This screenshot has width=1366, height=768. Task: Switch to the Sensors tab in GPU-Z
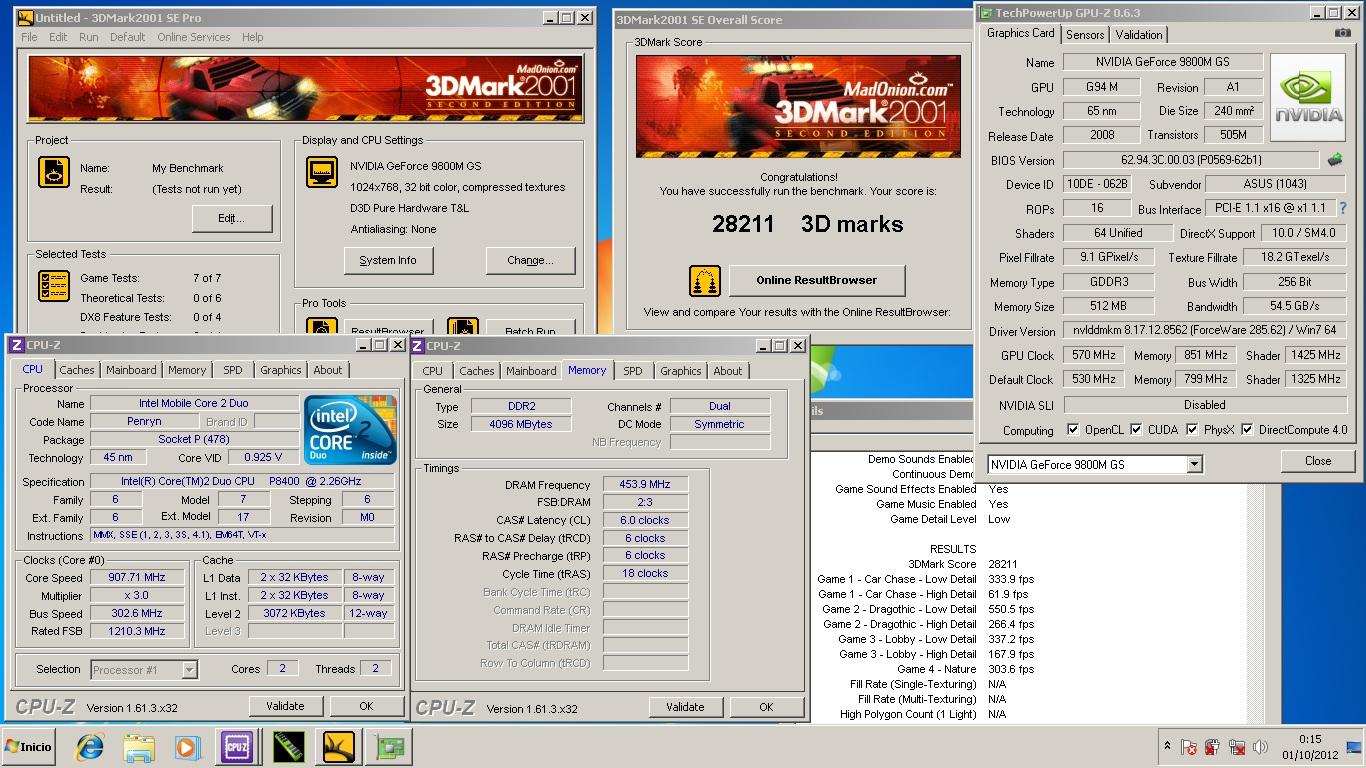coord(1085,34)
